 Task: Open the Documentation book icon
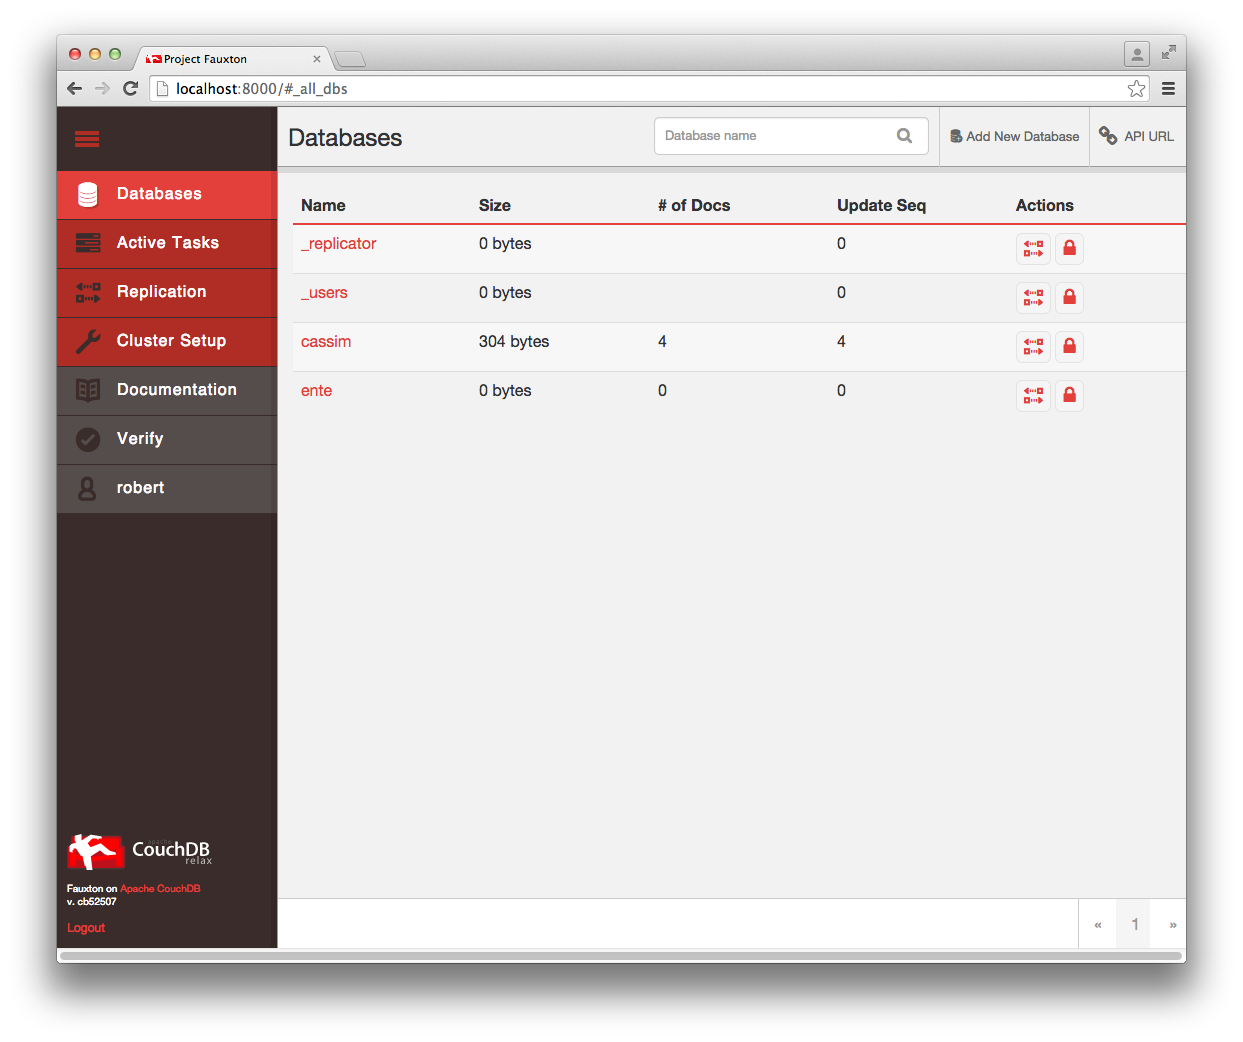click(x=87, y=390)
